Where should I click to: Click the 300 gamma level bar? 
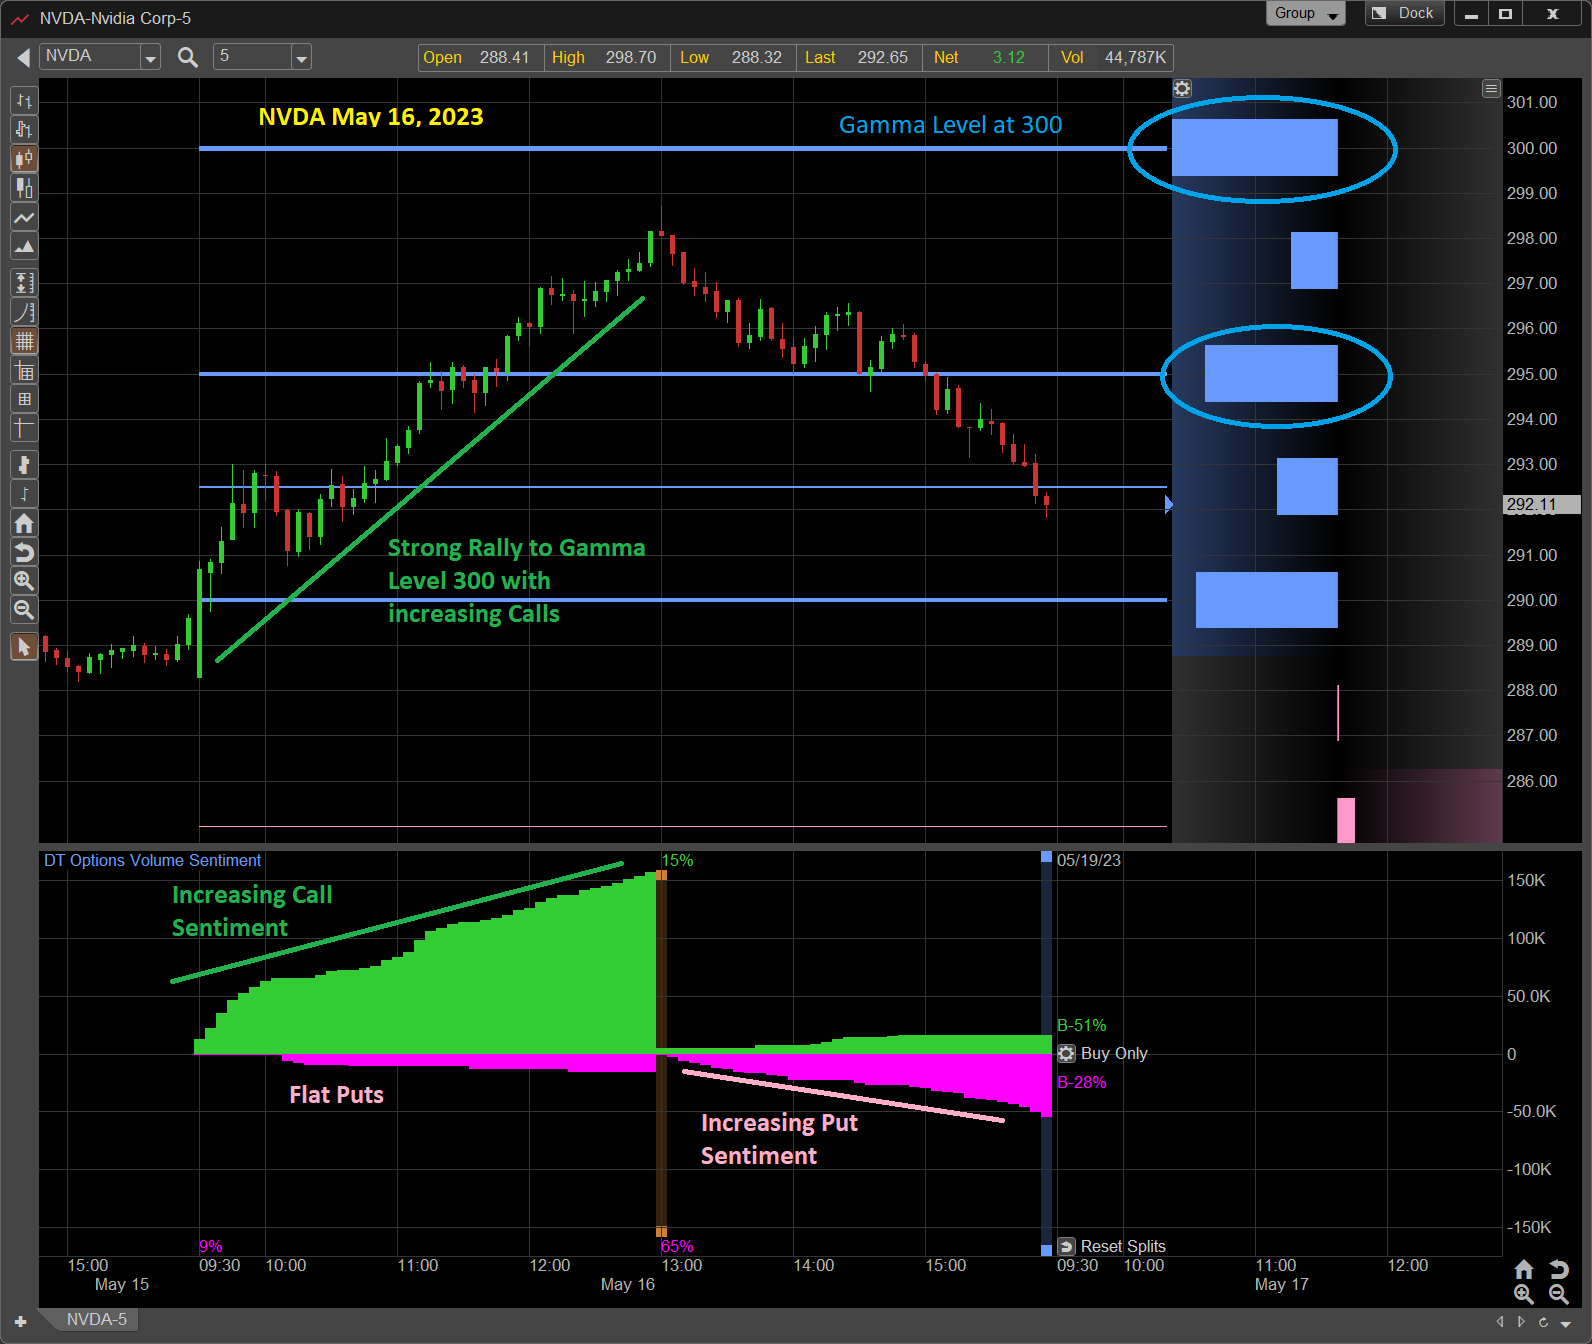point(1254,148)
